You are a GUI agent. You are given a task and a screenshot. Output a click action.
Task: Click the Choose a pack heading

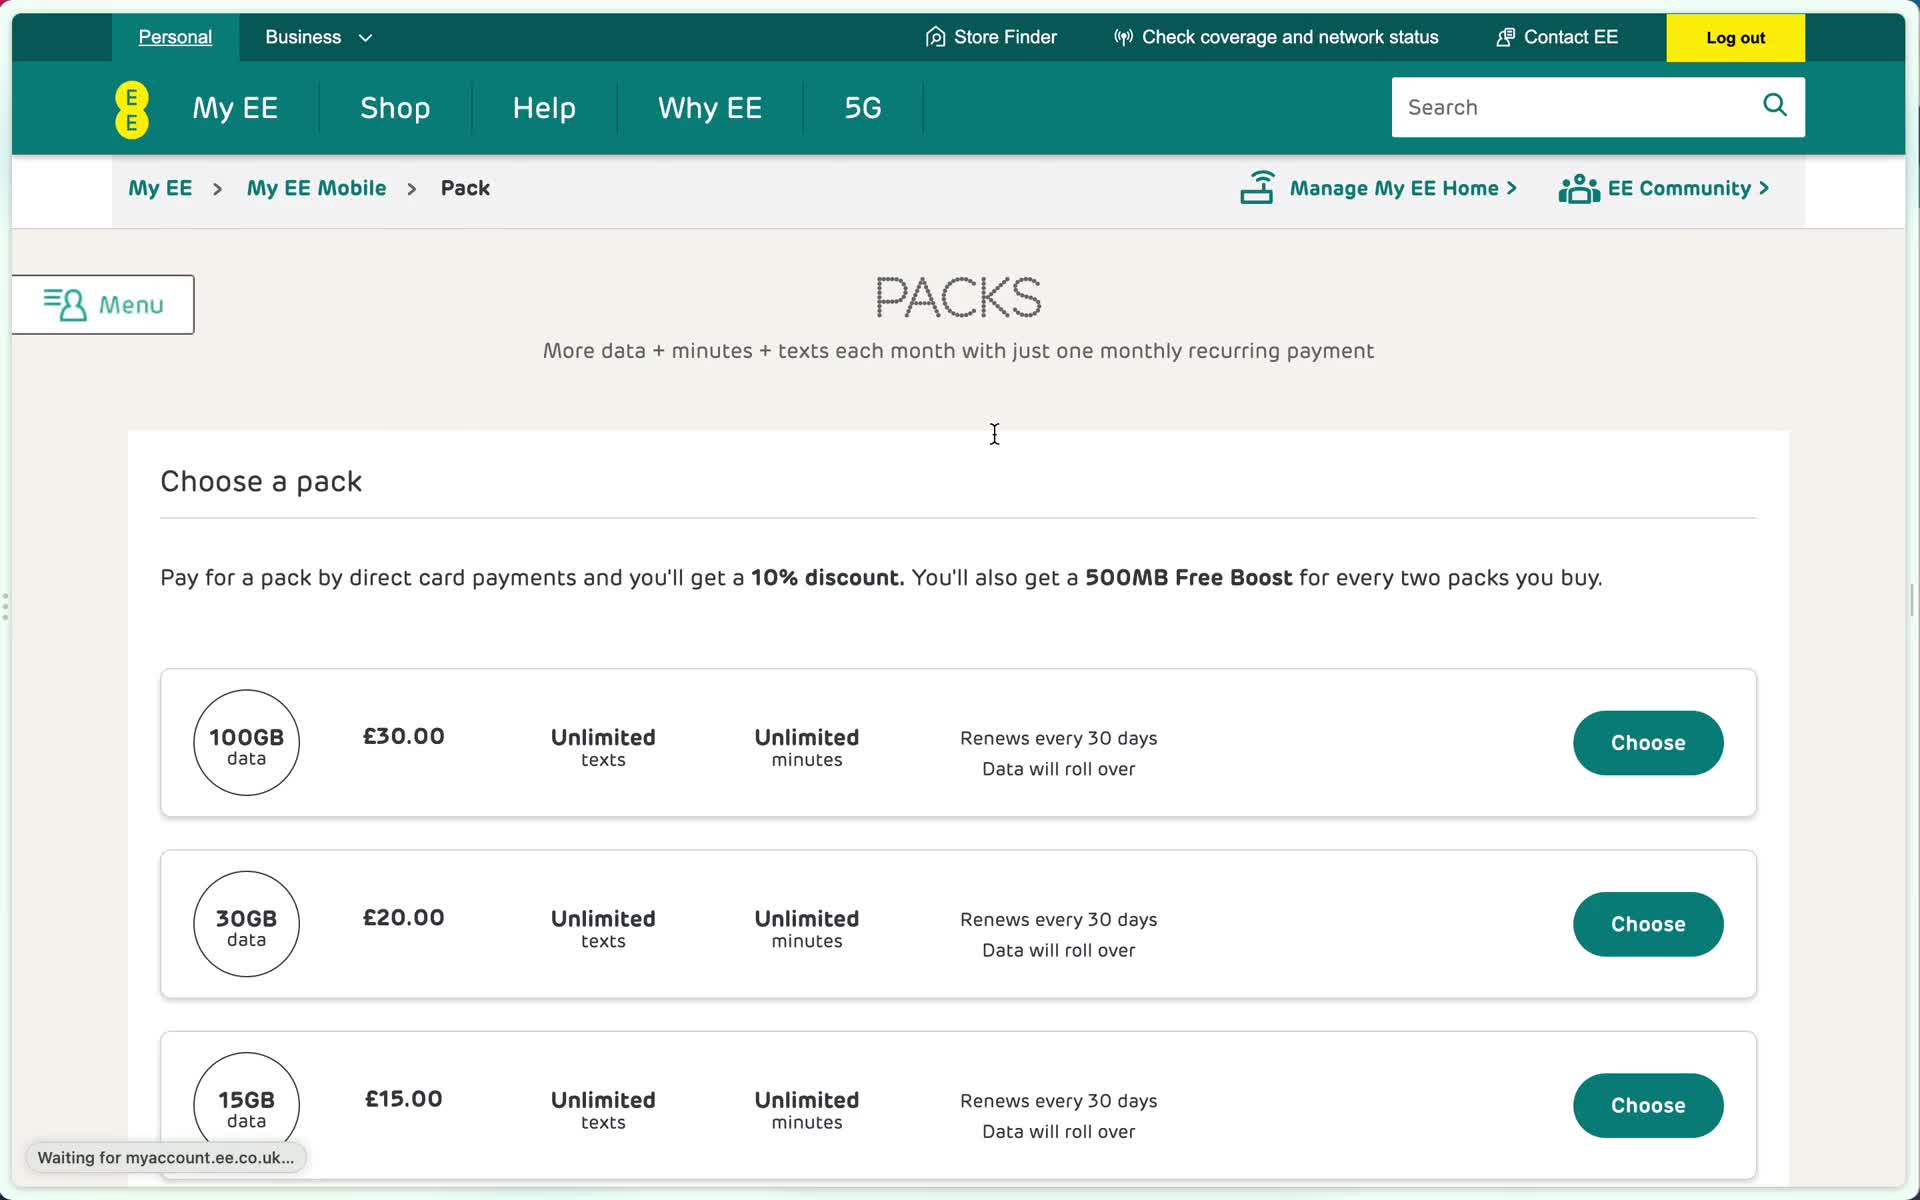click(261, 482)
